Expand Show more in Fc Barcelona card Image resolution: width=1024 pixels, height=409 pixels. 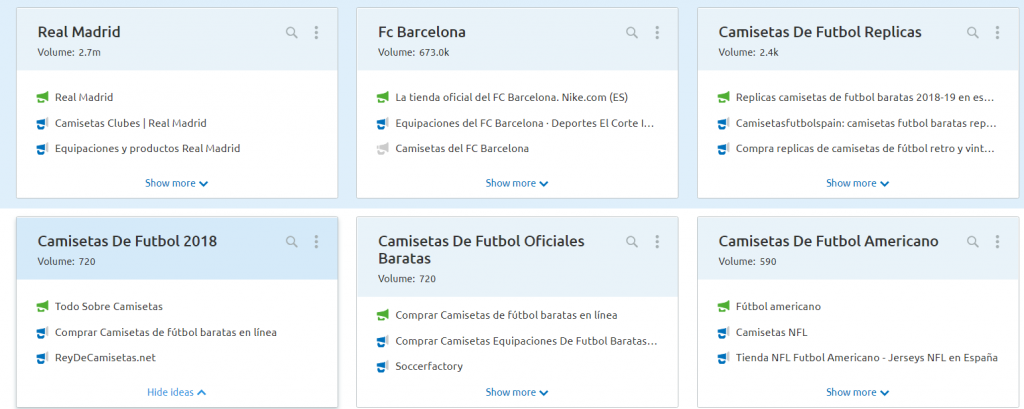click(516, 183)
